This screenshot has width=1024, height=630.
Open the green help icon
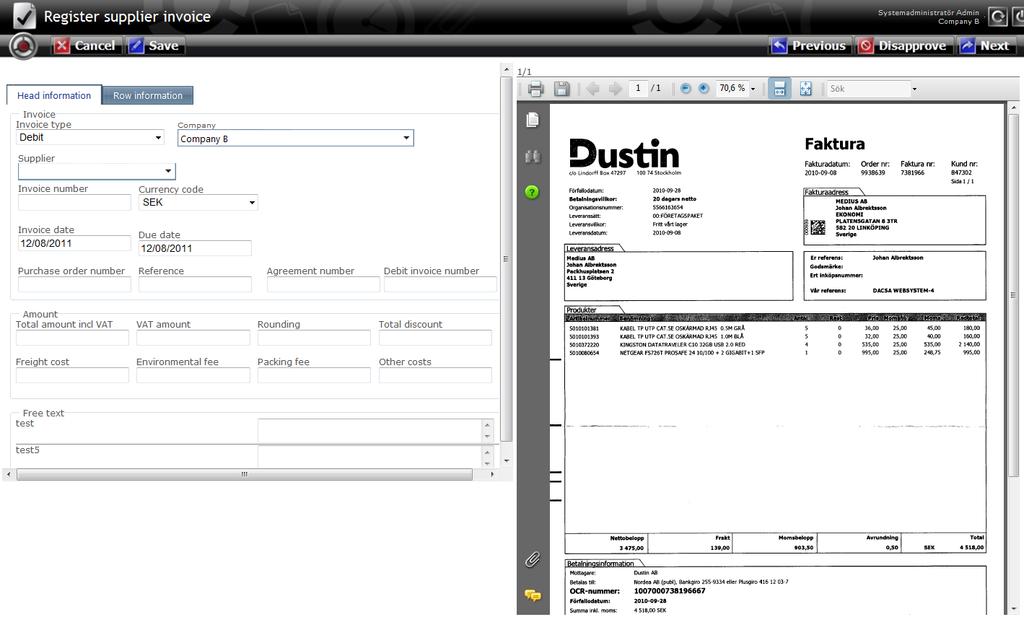pyautogui.click(x=532, y=192)
